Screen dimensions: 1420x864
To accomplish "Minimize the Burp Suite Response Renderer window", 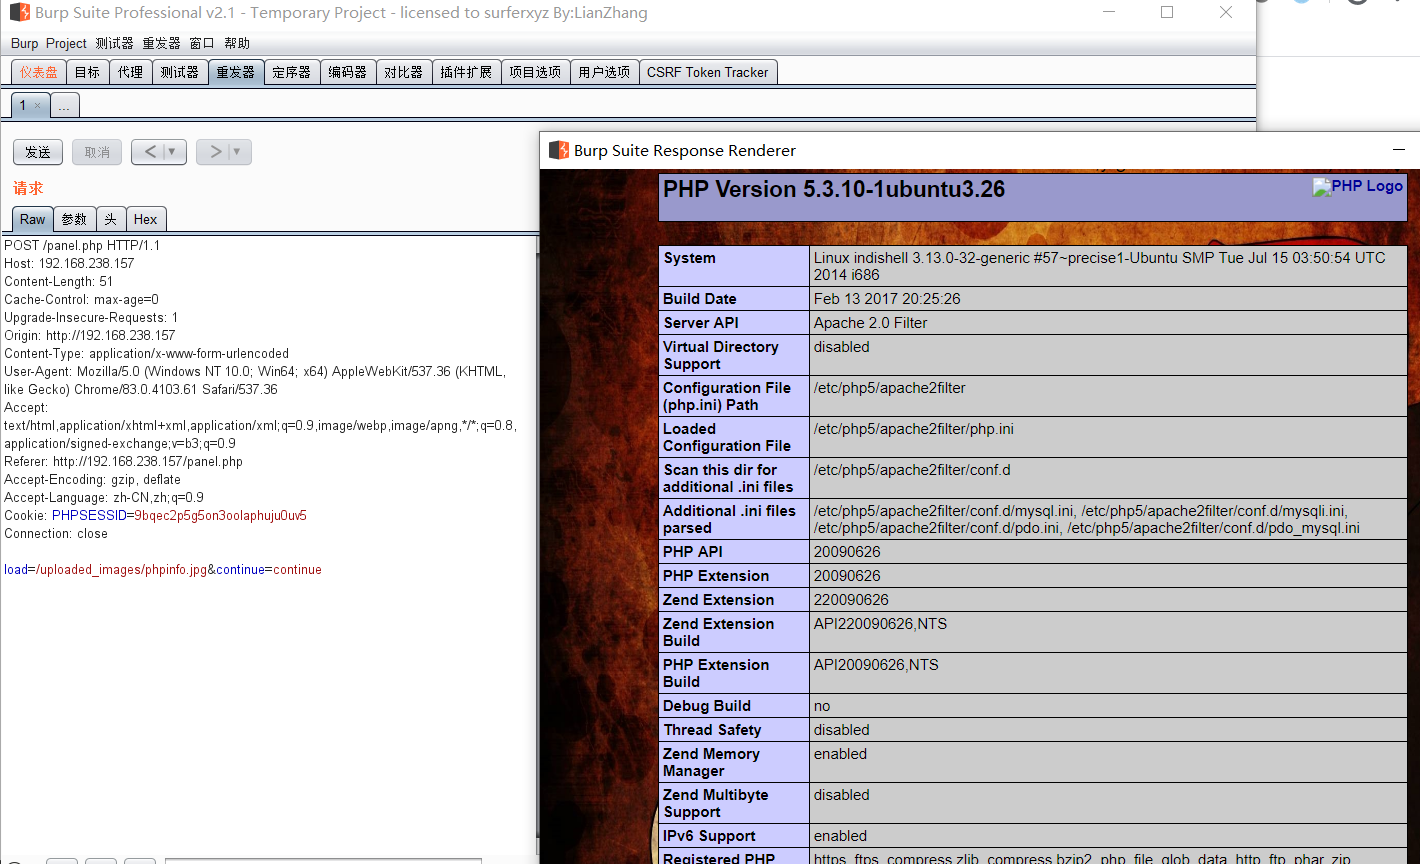I will click(x=1399, y=150).
